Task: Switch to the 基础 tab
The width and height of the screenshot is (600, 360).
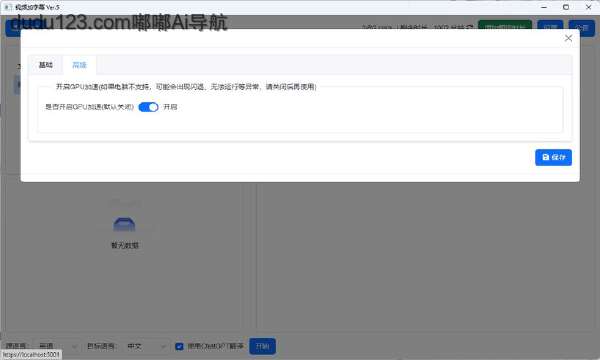Action: pyautogui.click(x=46, y=65)
